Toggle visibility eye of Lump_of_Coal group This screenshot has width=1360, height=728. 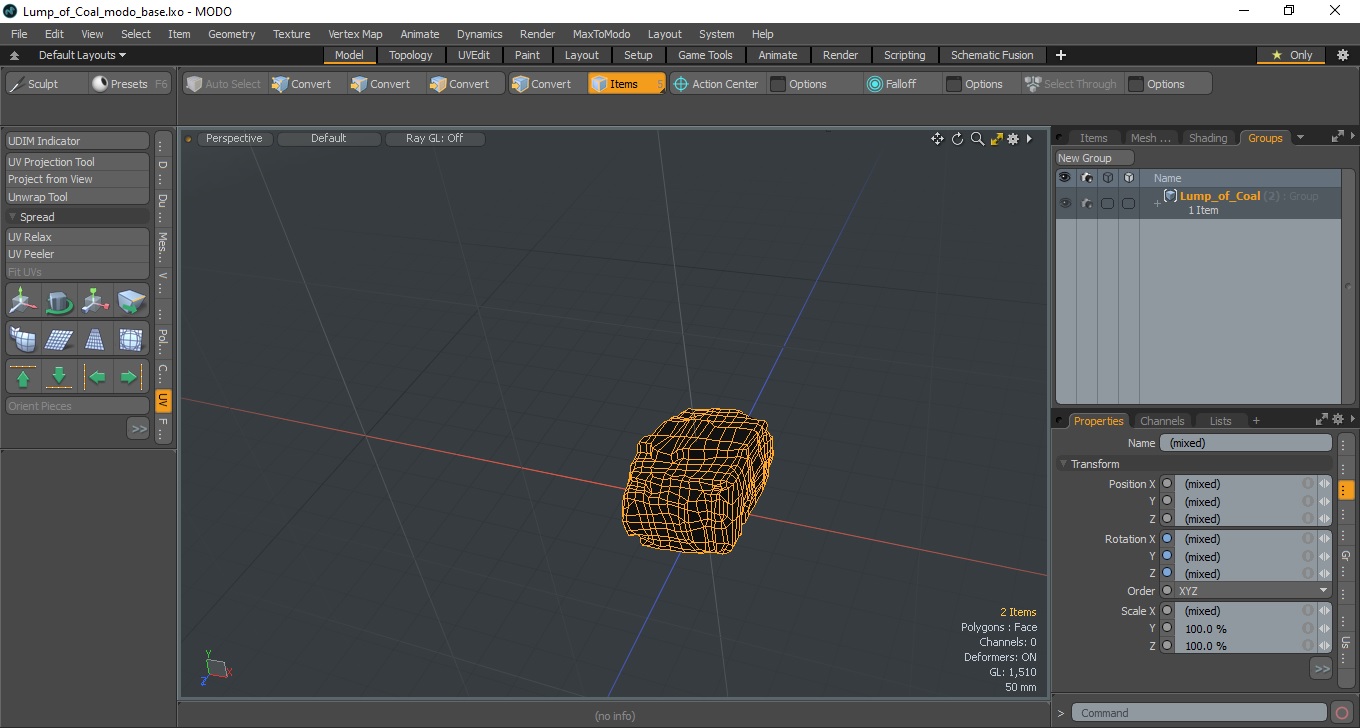pos(1065,203)
